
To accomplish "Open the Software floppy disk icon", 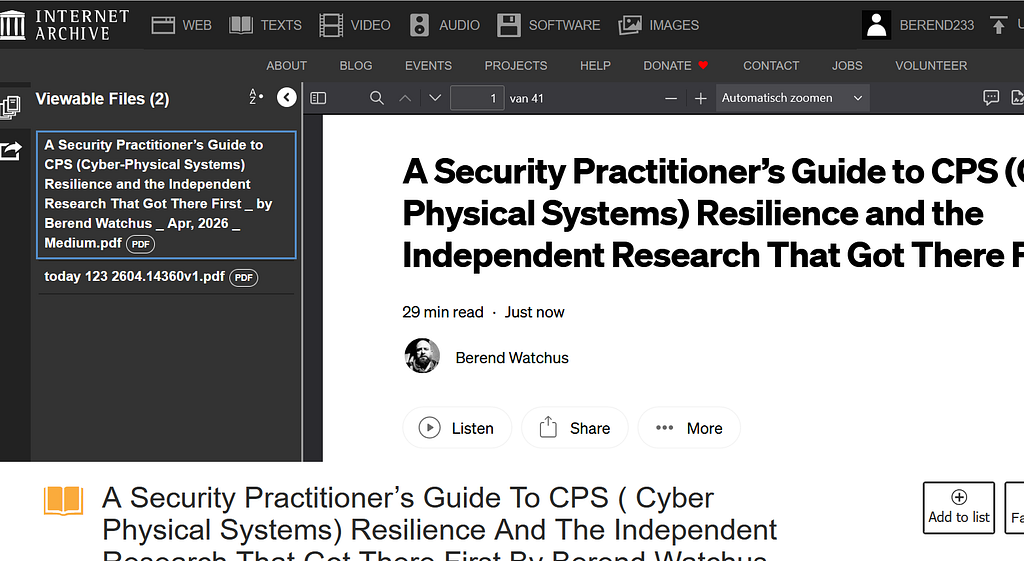I will [509, 25].
